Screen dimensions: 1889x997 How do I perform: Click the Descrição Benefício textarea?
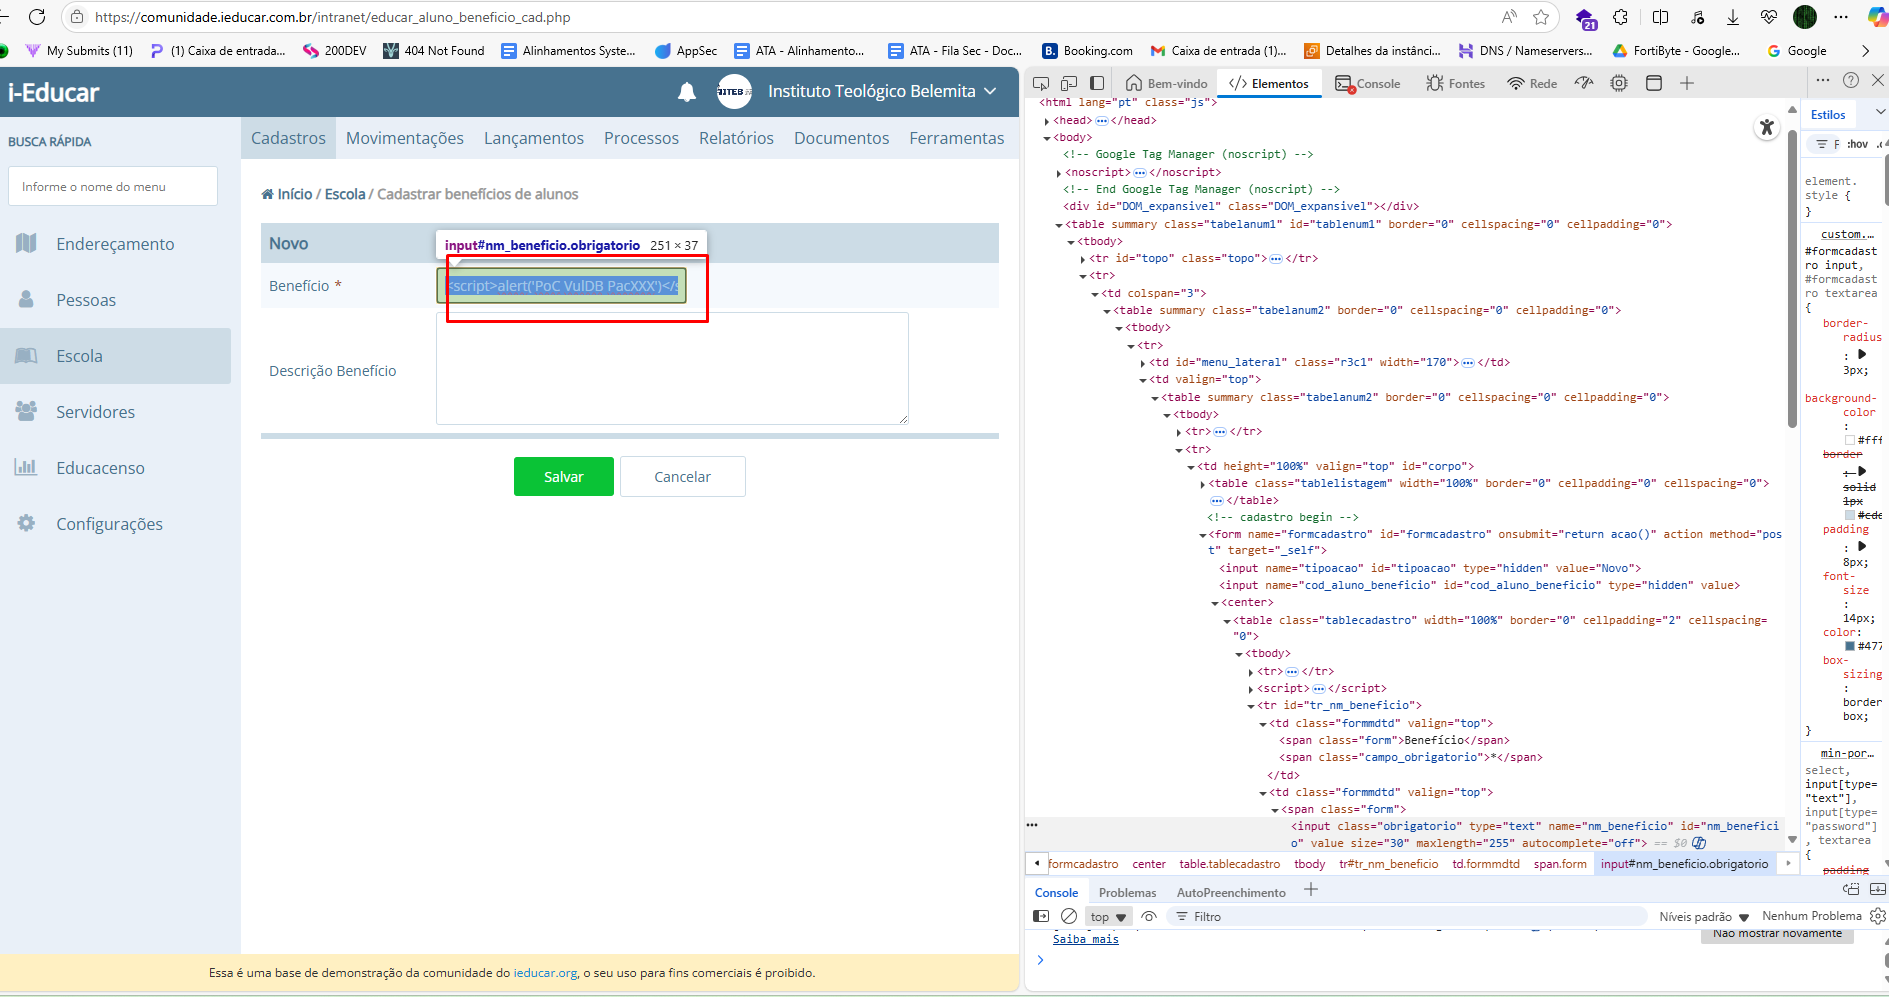pos(672,368)
